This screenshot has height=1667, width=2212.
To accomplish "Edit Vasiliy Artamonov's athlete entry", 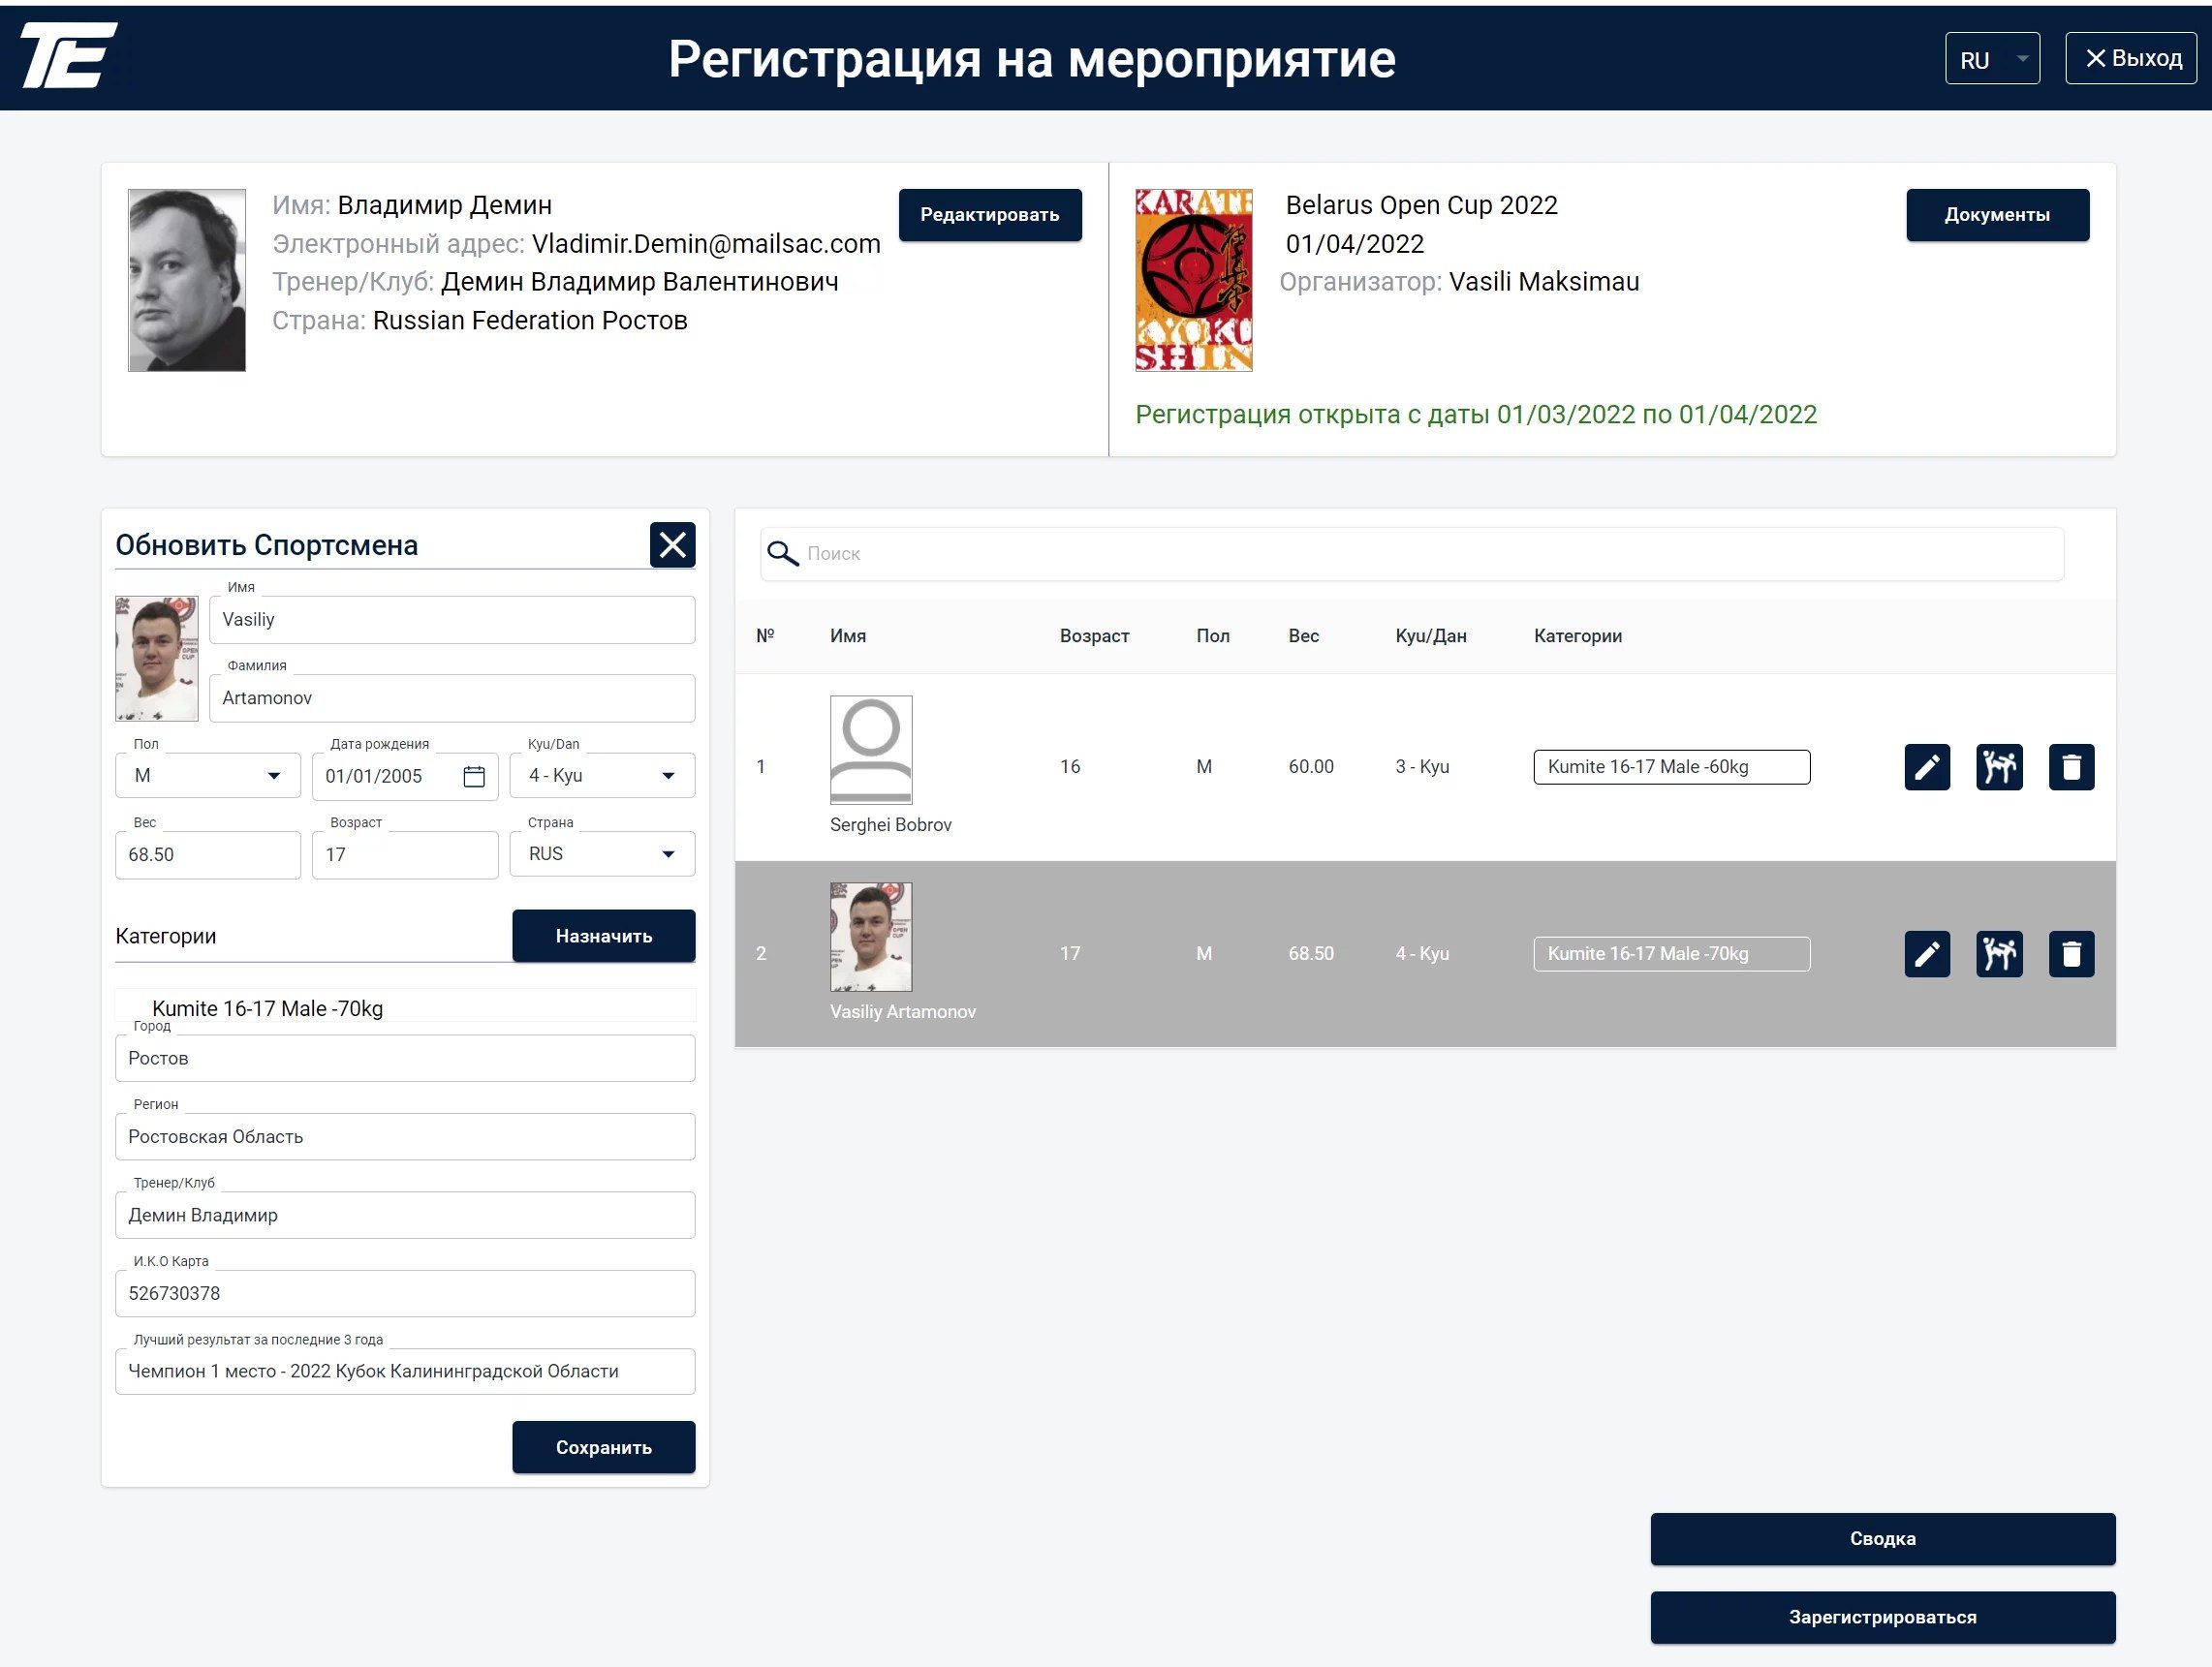I will pyautogui.click(x=1927, y=954).
